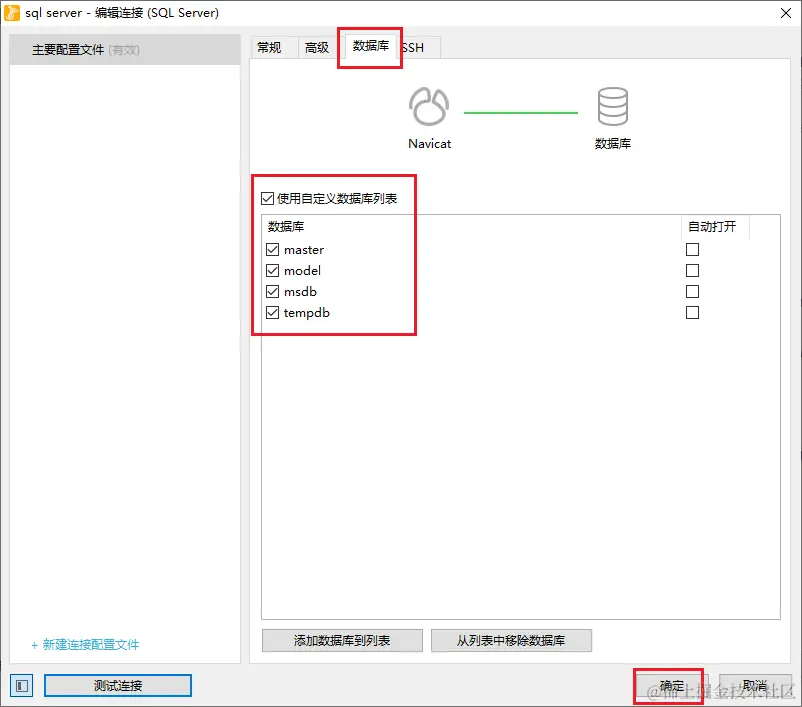The width and height of the screenshot is (802, 707).
Task: Click 从列表中移除数据库 button
Action: [x=511, y=640]
